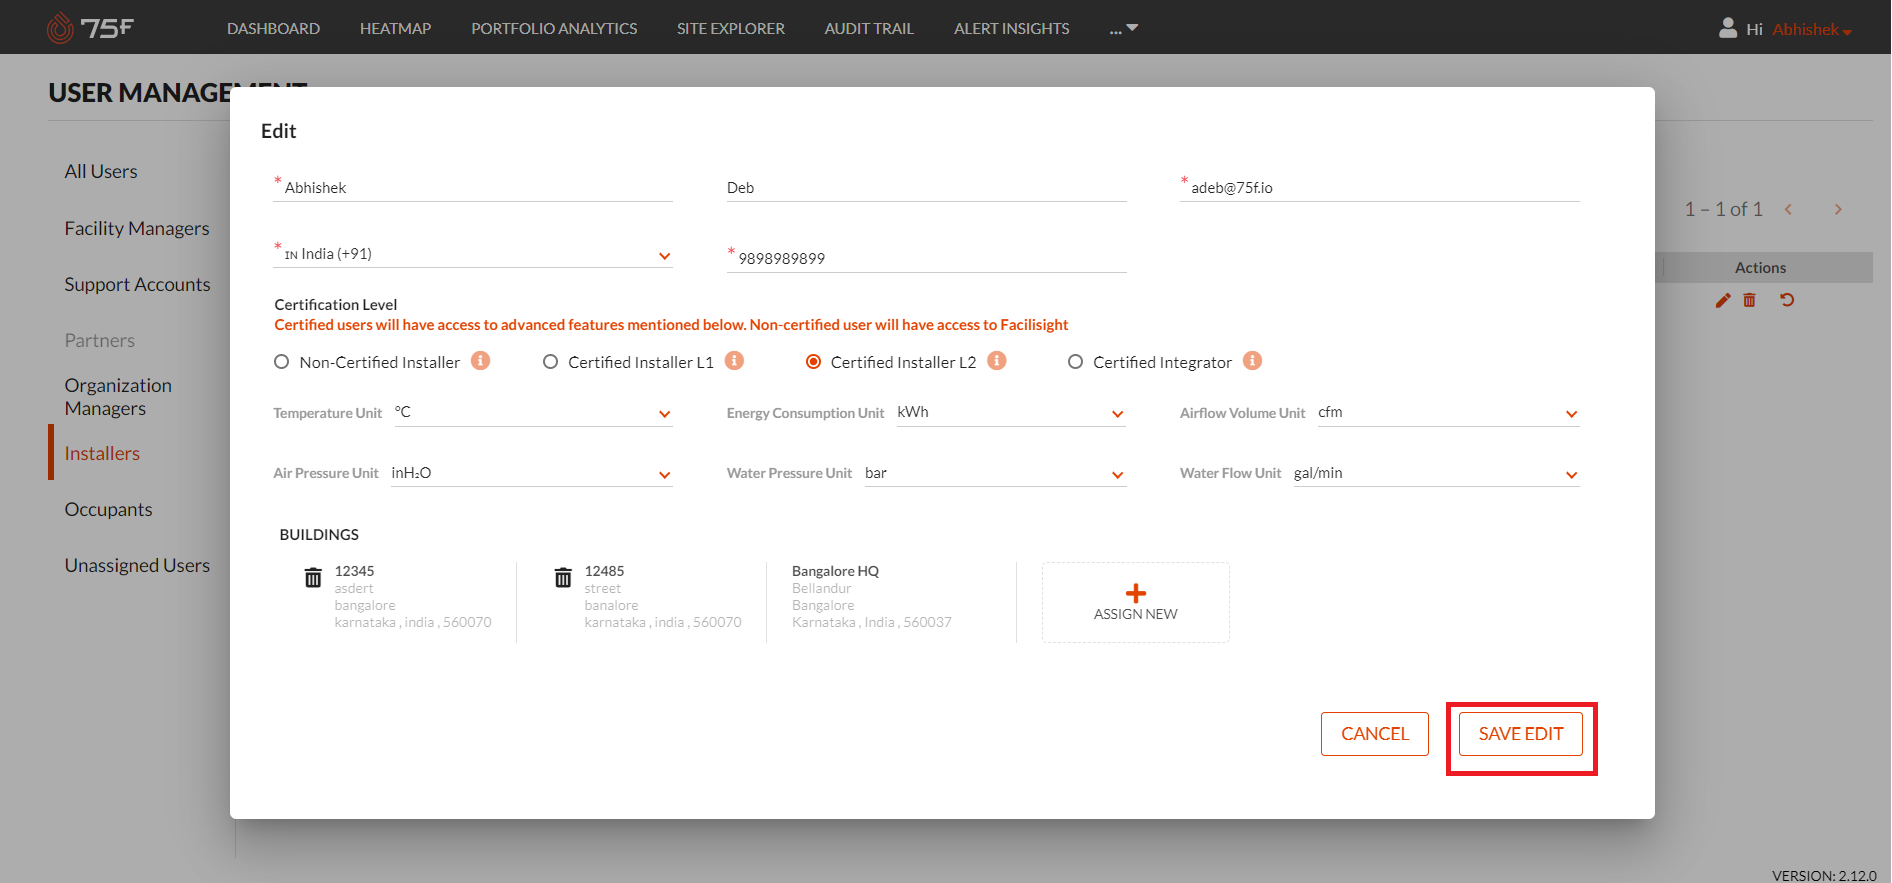
Task: Click info icon beside Certified Installer L1
Action: pos(735,361)
